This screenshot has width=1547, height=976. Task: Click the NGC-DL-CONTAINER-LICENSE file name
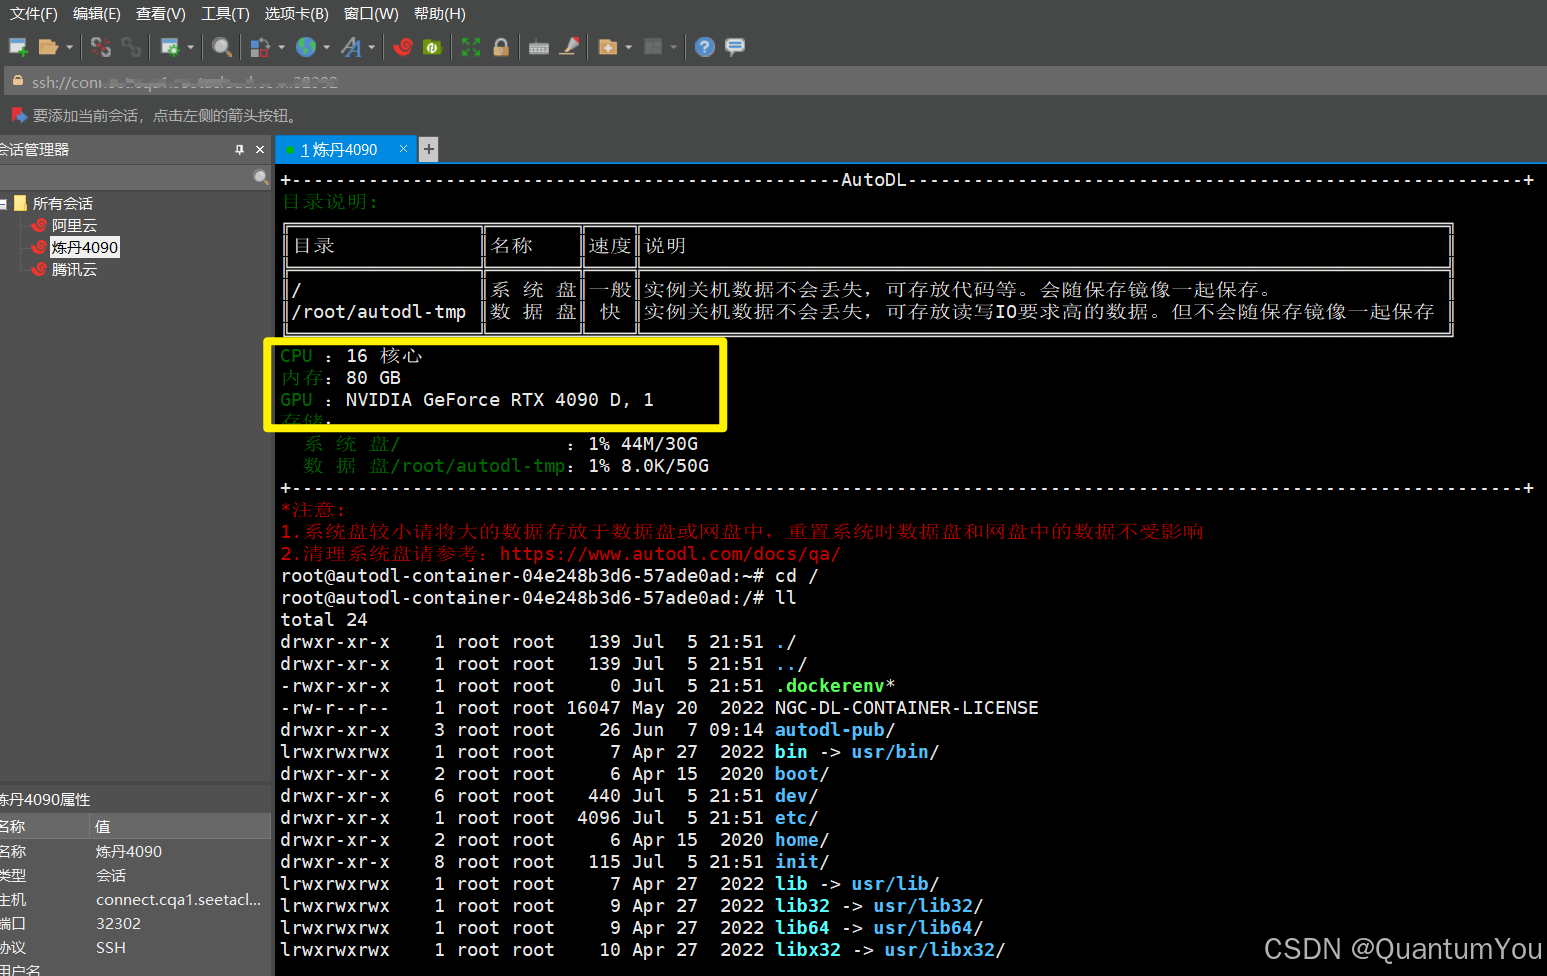907,708
